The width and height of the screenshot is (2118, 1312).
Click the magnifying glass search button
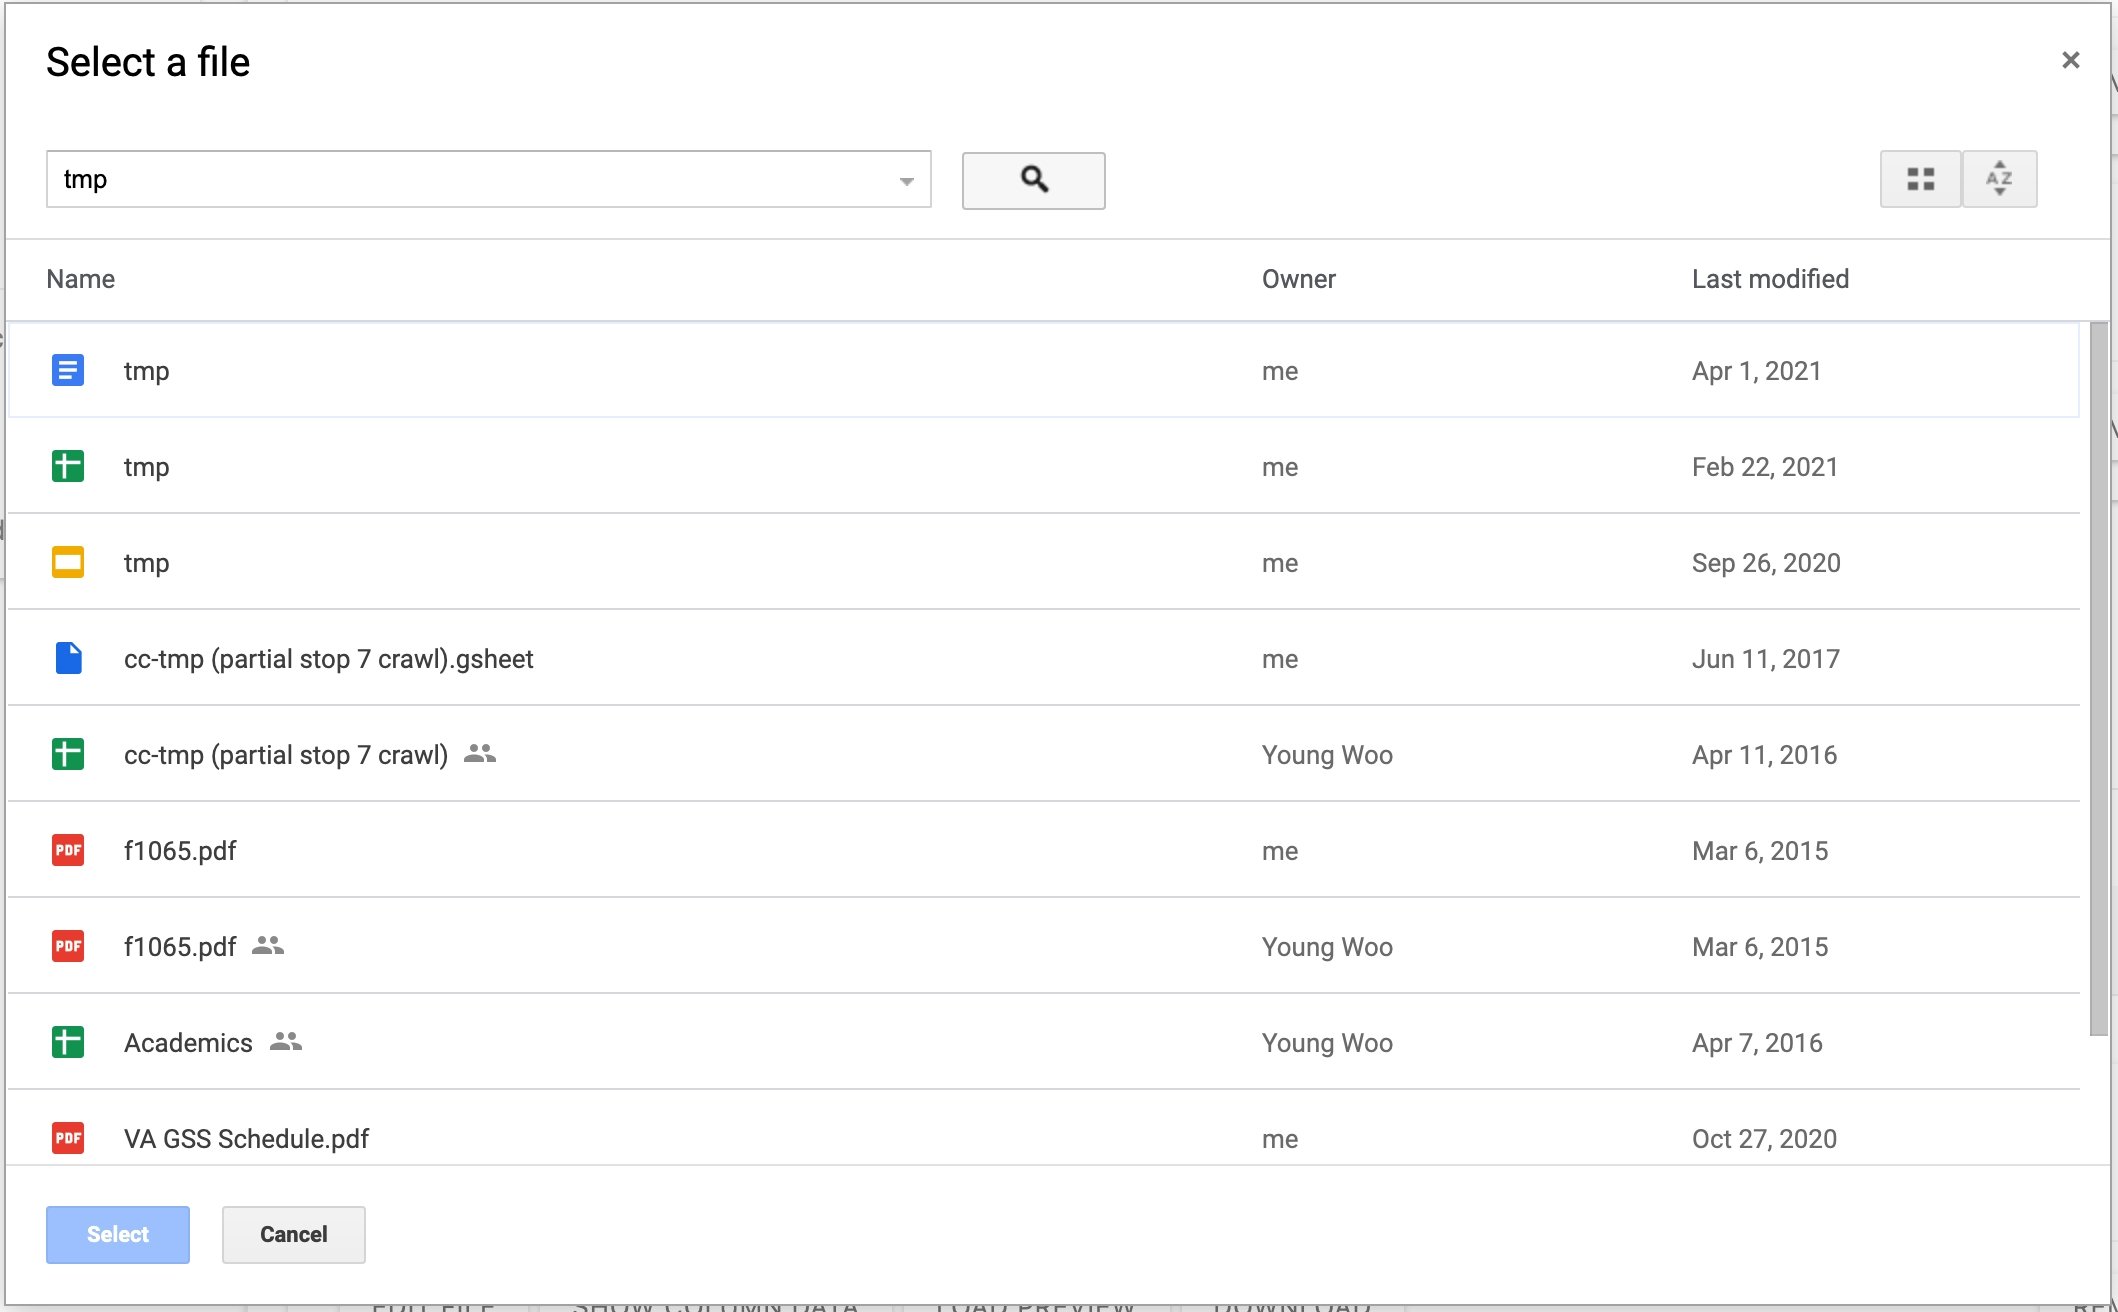click(1033, 180)
